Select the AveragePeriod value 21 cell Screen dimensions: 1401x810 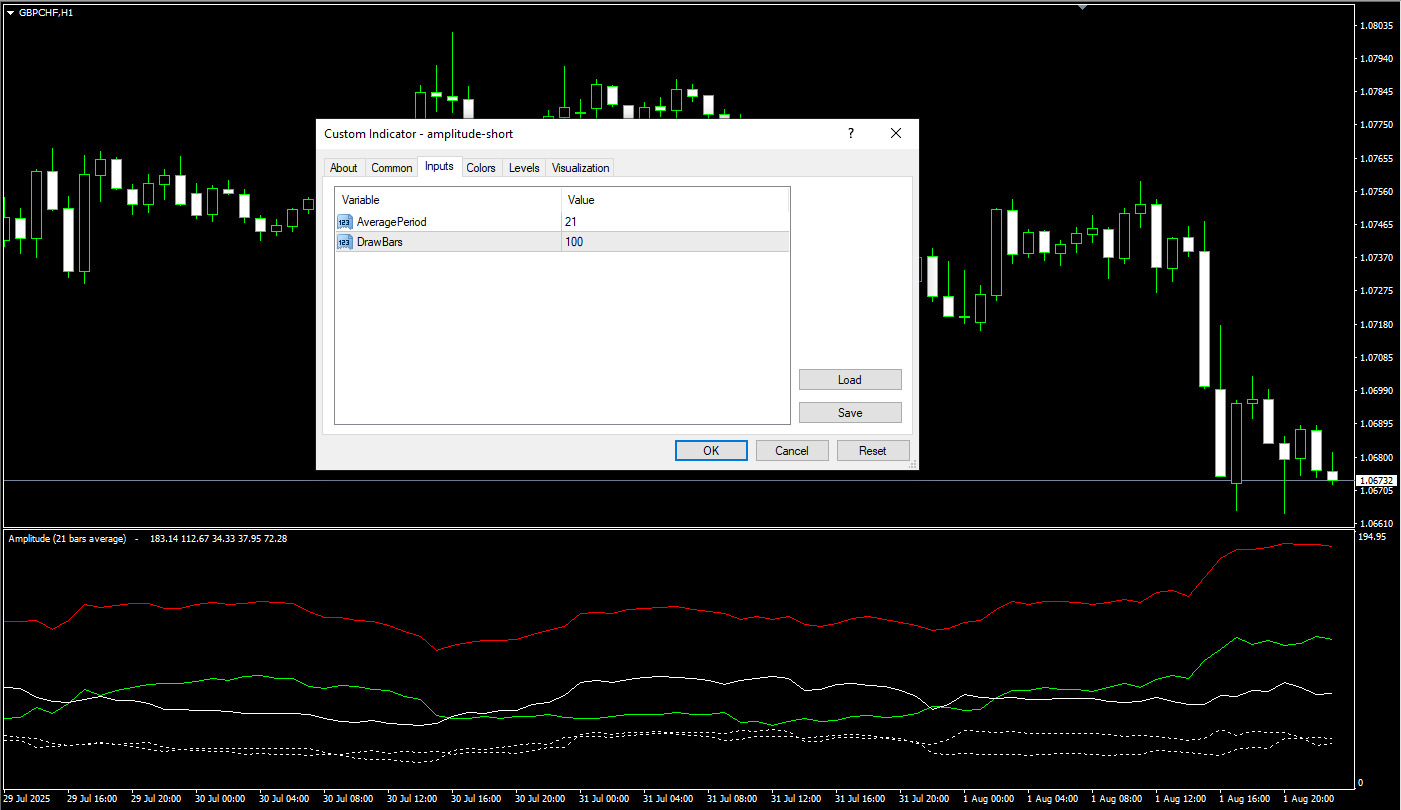tap(674, 222)
